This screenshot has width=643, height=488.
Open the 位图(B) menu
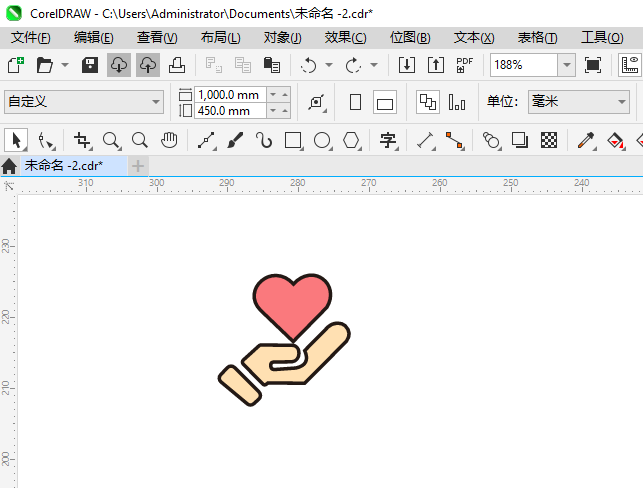[x=410, y=38]
